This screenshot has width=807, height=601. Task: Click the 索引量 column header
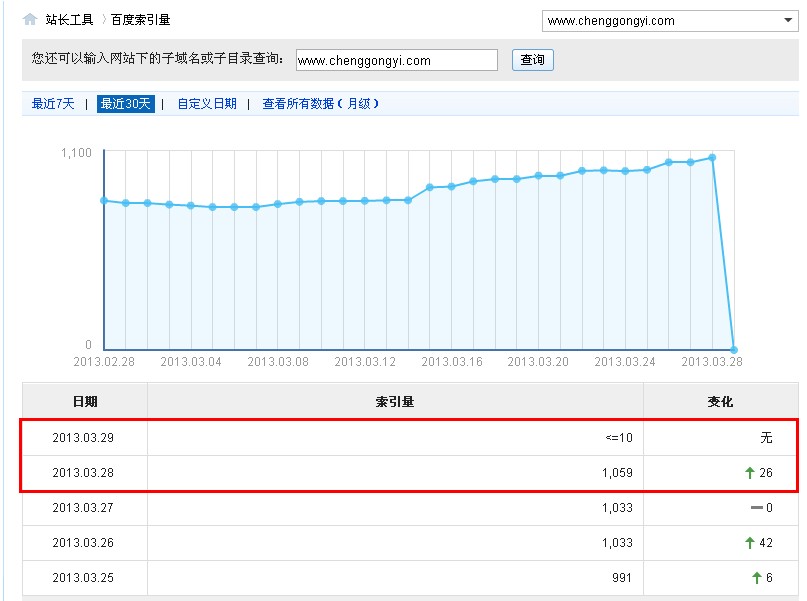click(395, 401)
